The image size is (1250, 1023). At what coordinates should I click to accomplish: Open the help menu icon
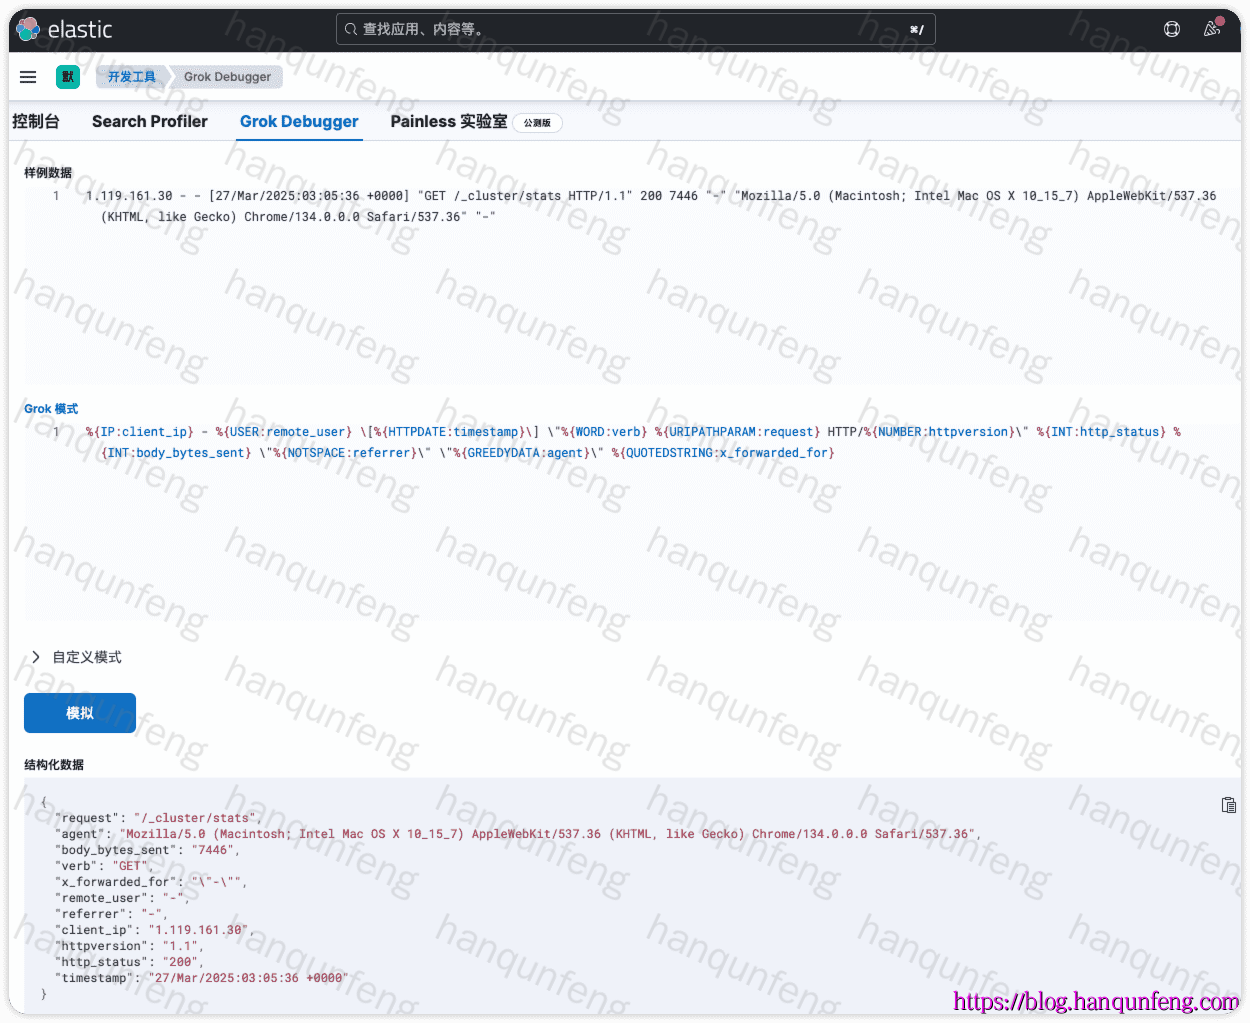1172,29
